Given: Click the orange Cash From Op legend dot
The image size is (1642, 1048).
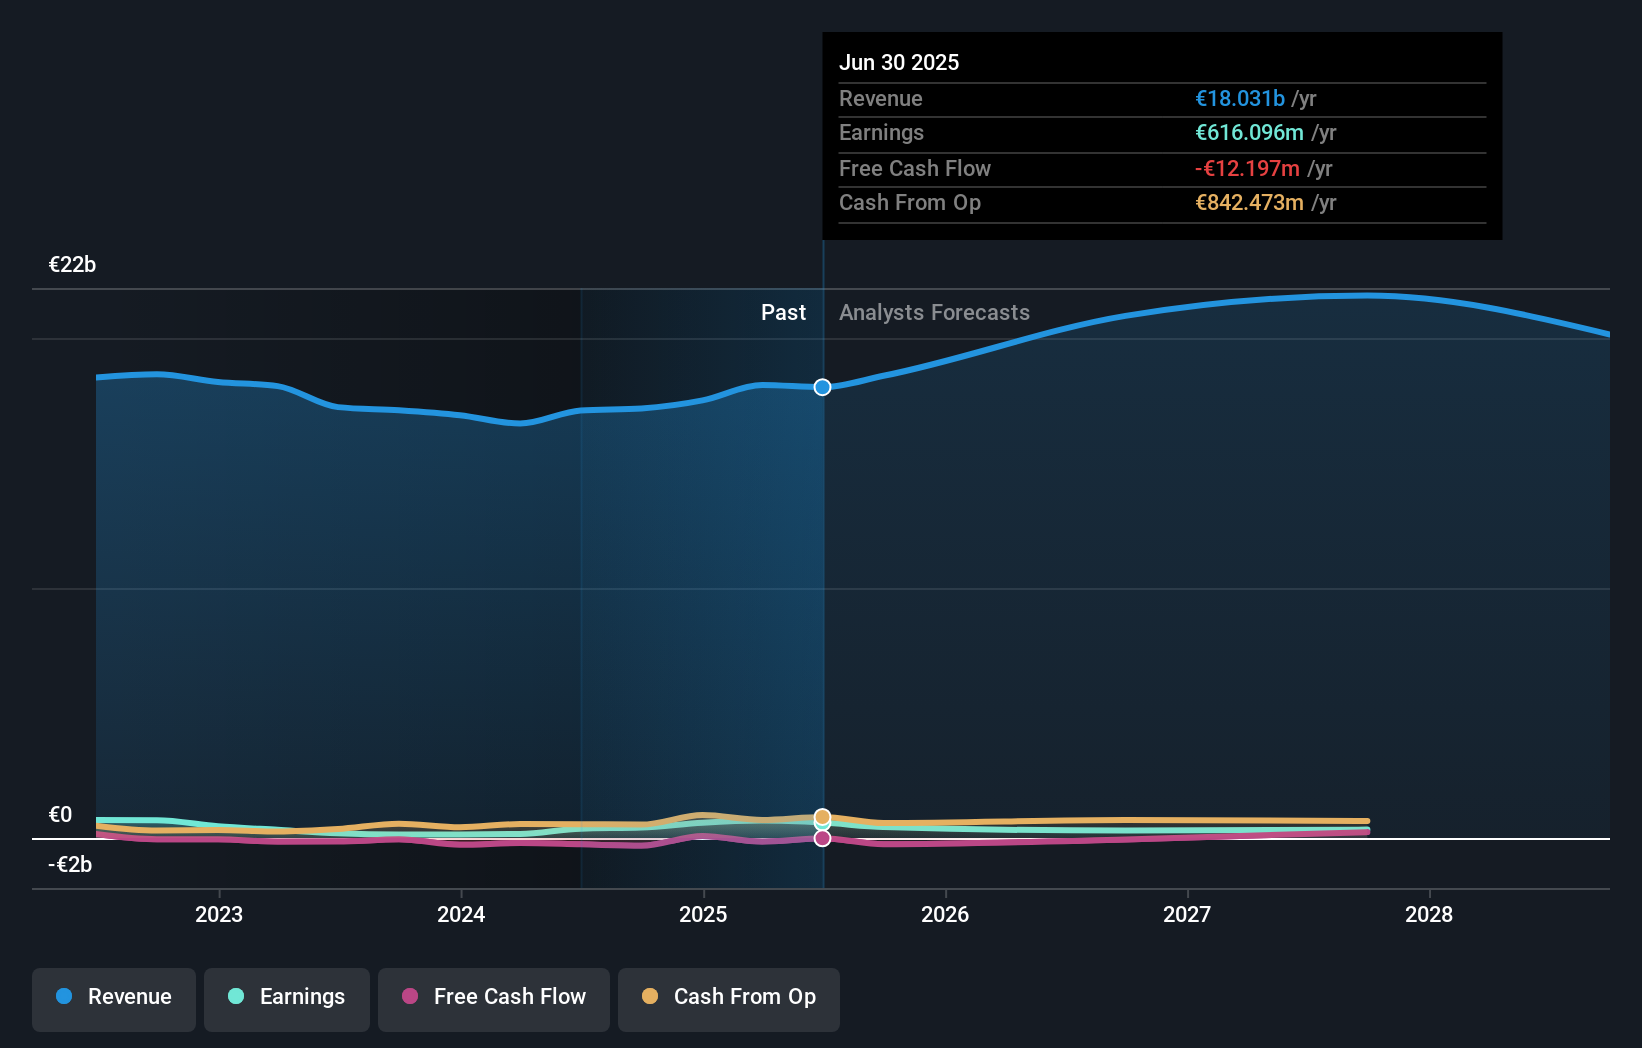Looking at the screenshot, I should (x=651, y=997).
